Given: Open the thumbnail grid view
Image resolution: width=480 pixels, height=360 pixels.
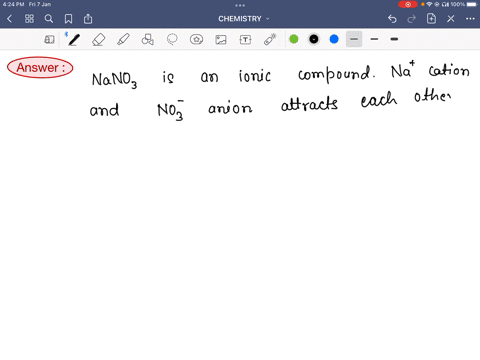Looking at the screenshot, I should [29, 19].
